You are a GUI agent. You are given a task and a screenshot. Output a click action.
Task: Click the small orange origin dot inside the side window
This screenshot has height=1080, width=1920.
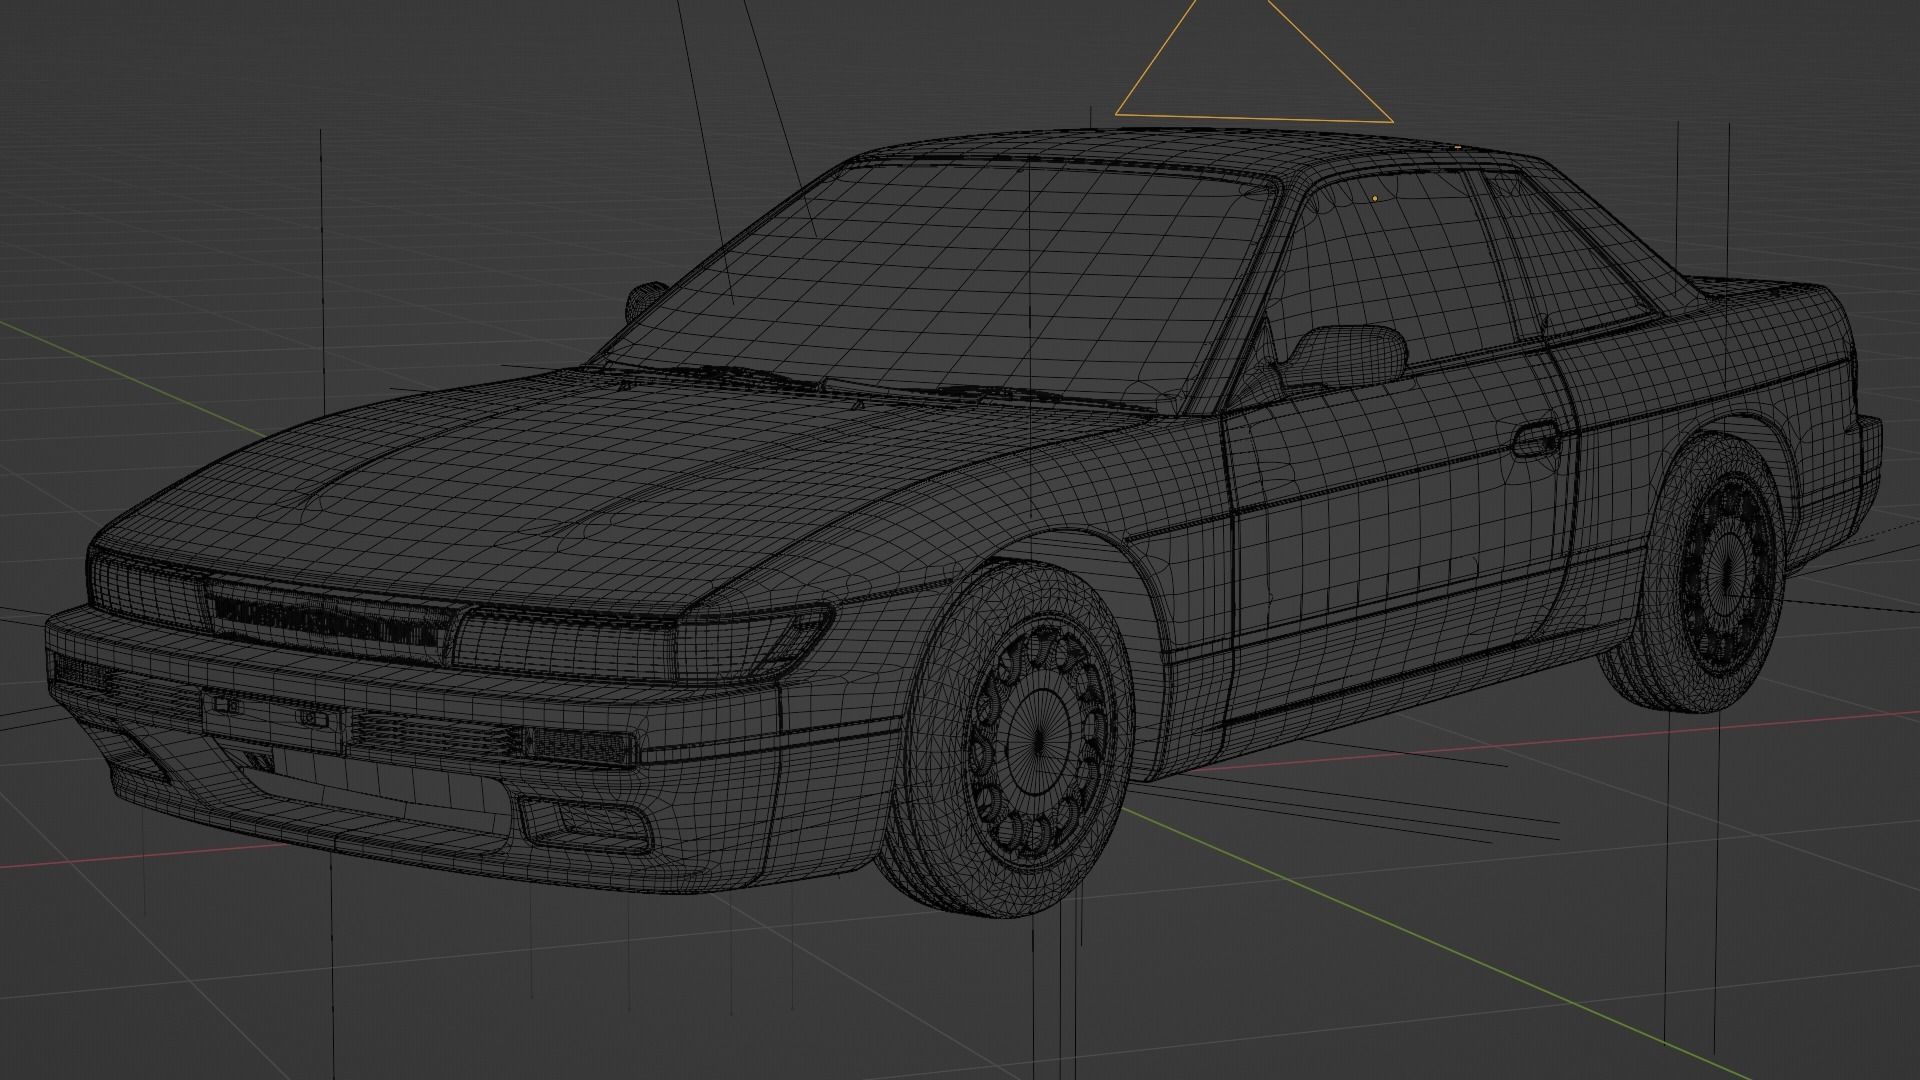tap(1375, 199)
